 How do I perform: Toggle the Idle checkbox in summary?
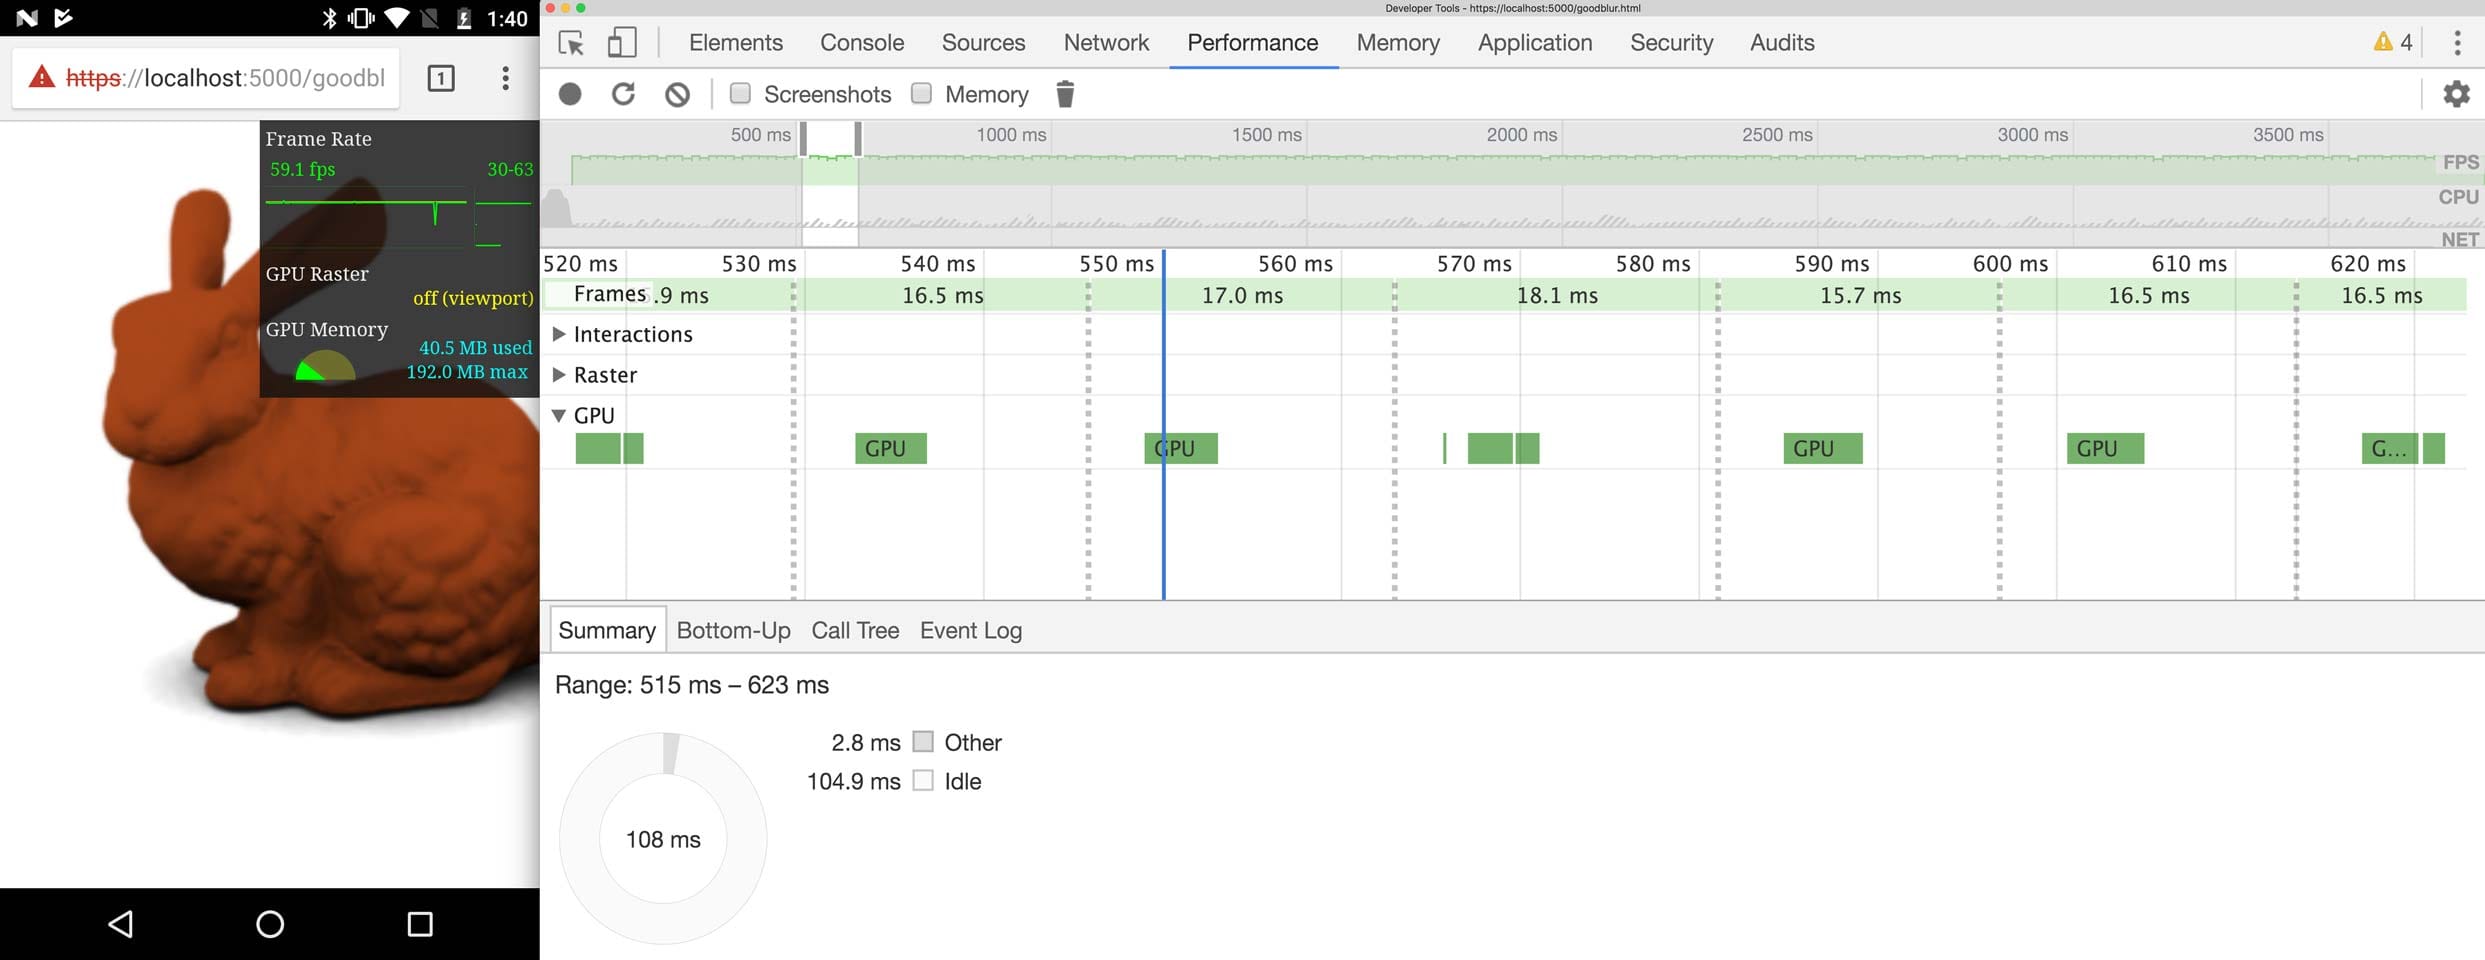923,781
